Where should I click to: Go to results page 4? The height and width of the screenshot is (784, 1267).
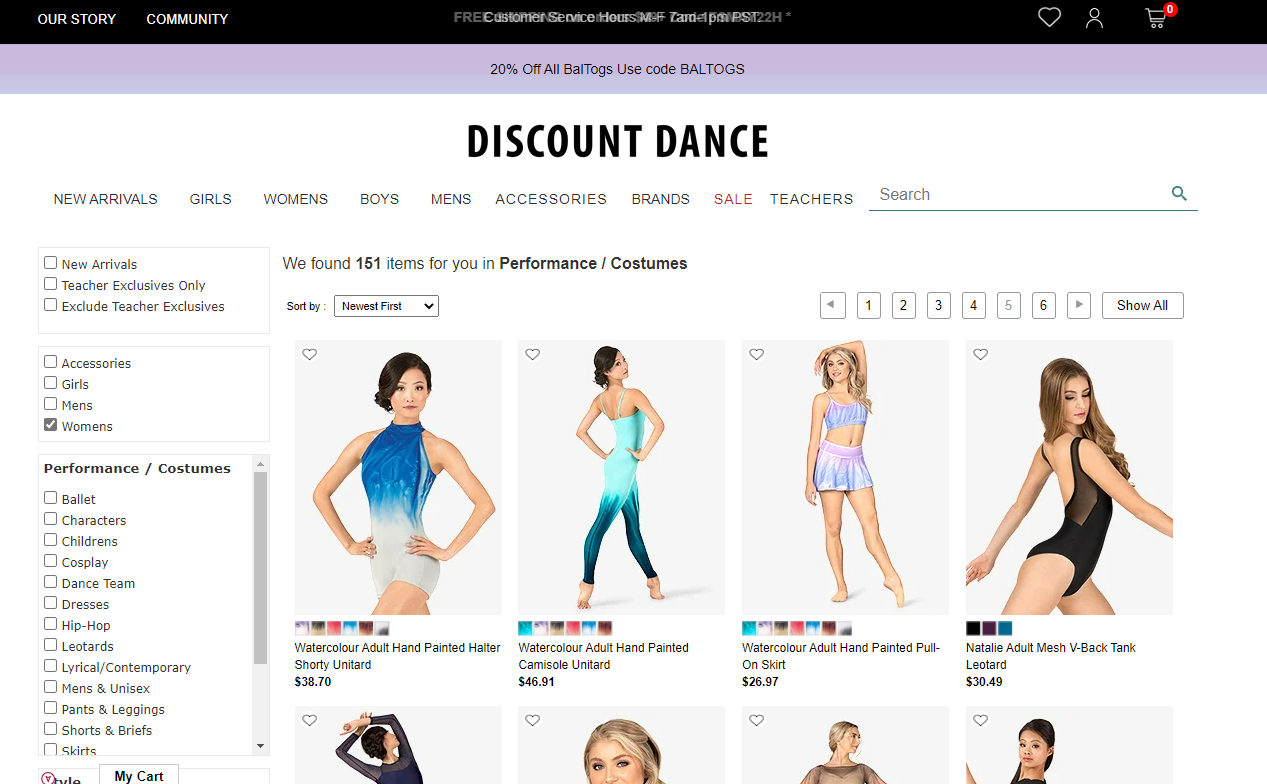pos(973,305)
